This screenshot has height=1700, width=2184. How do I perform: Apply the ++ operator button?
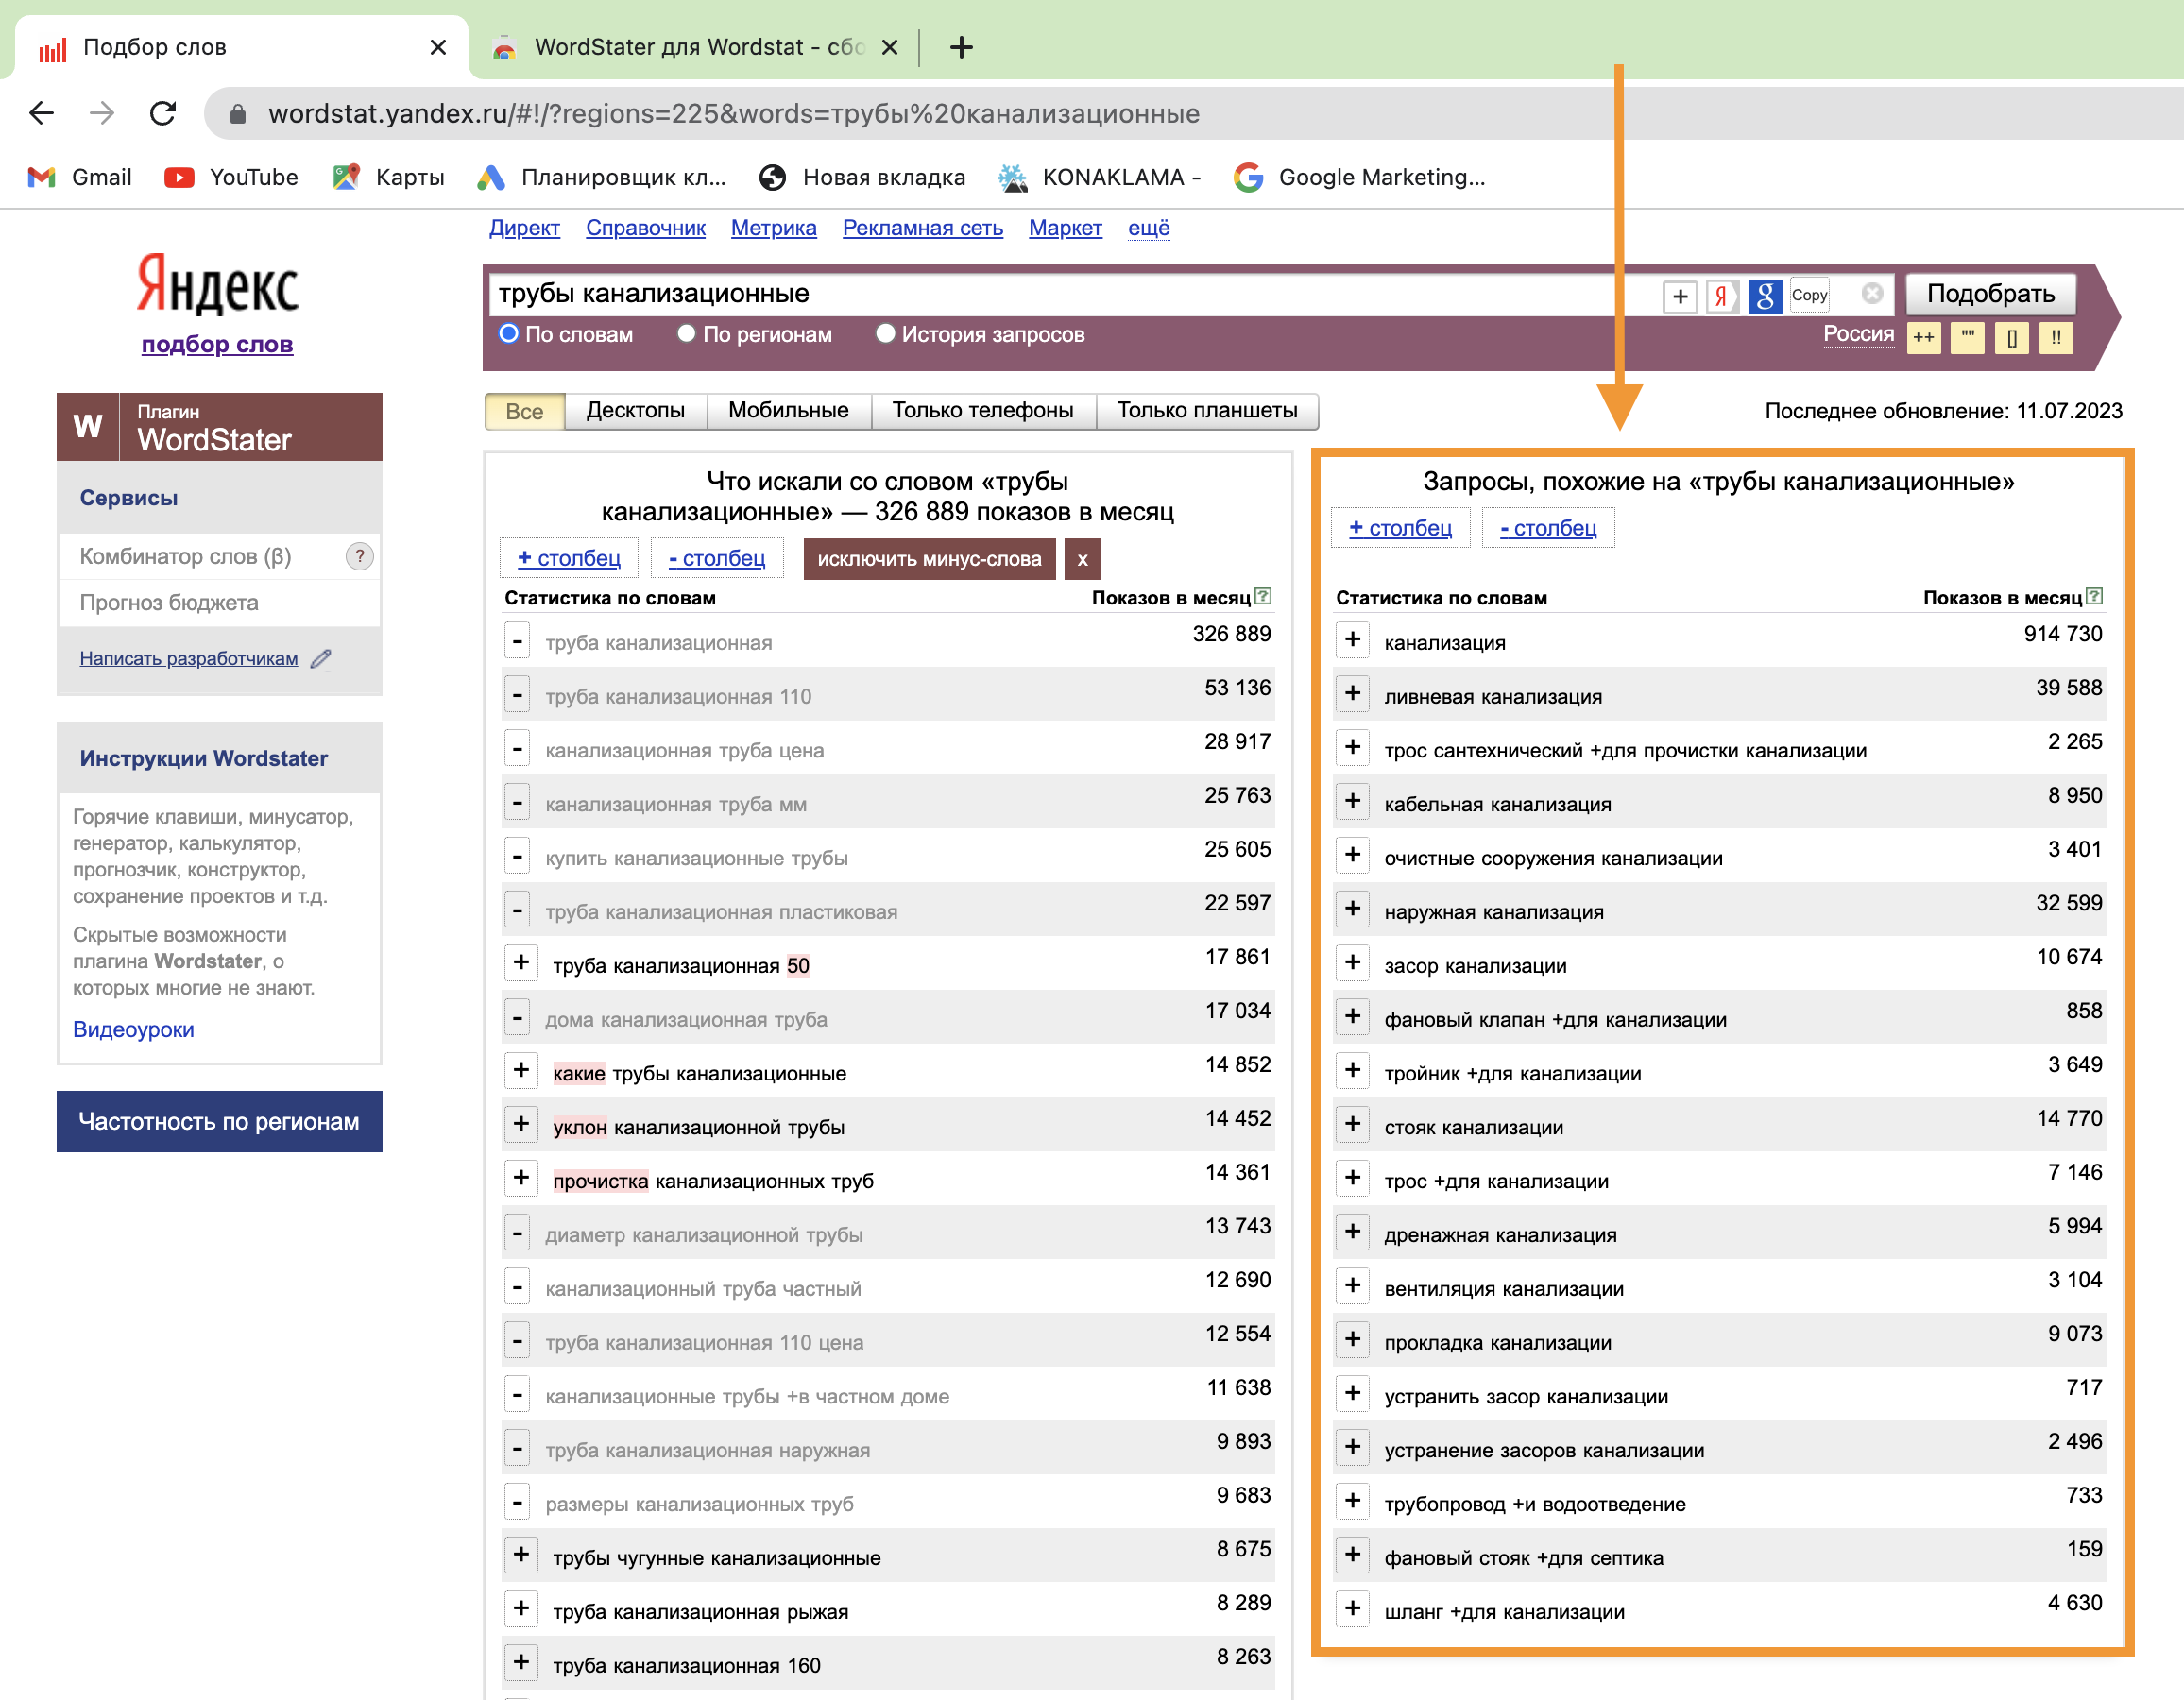pyautogui.click(x=1924, y=338)
